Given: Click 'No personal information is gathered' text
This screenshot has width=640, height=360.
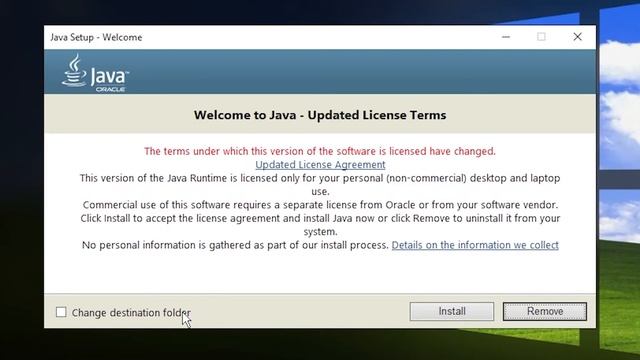Looking at the screenshot, I should pyautogui.click(x=235, y=245).
